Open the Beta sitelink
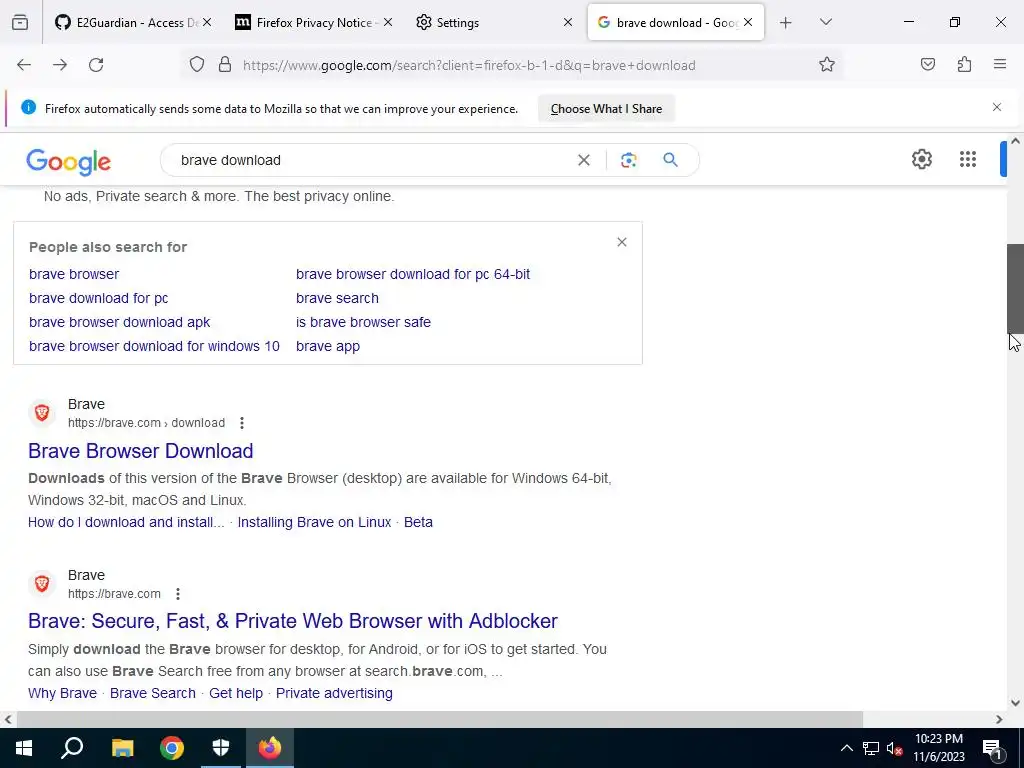The image size is (1024, 768). 418,522
